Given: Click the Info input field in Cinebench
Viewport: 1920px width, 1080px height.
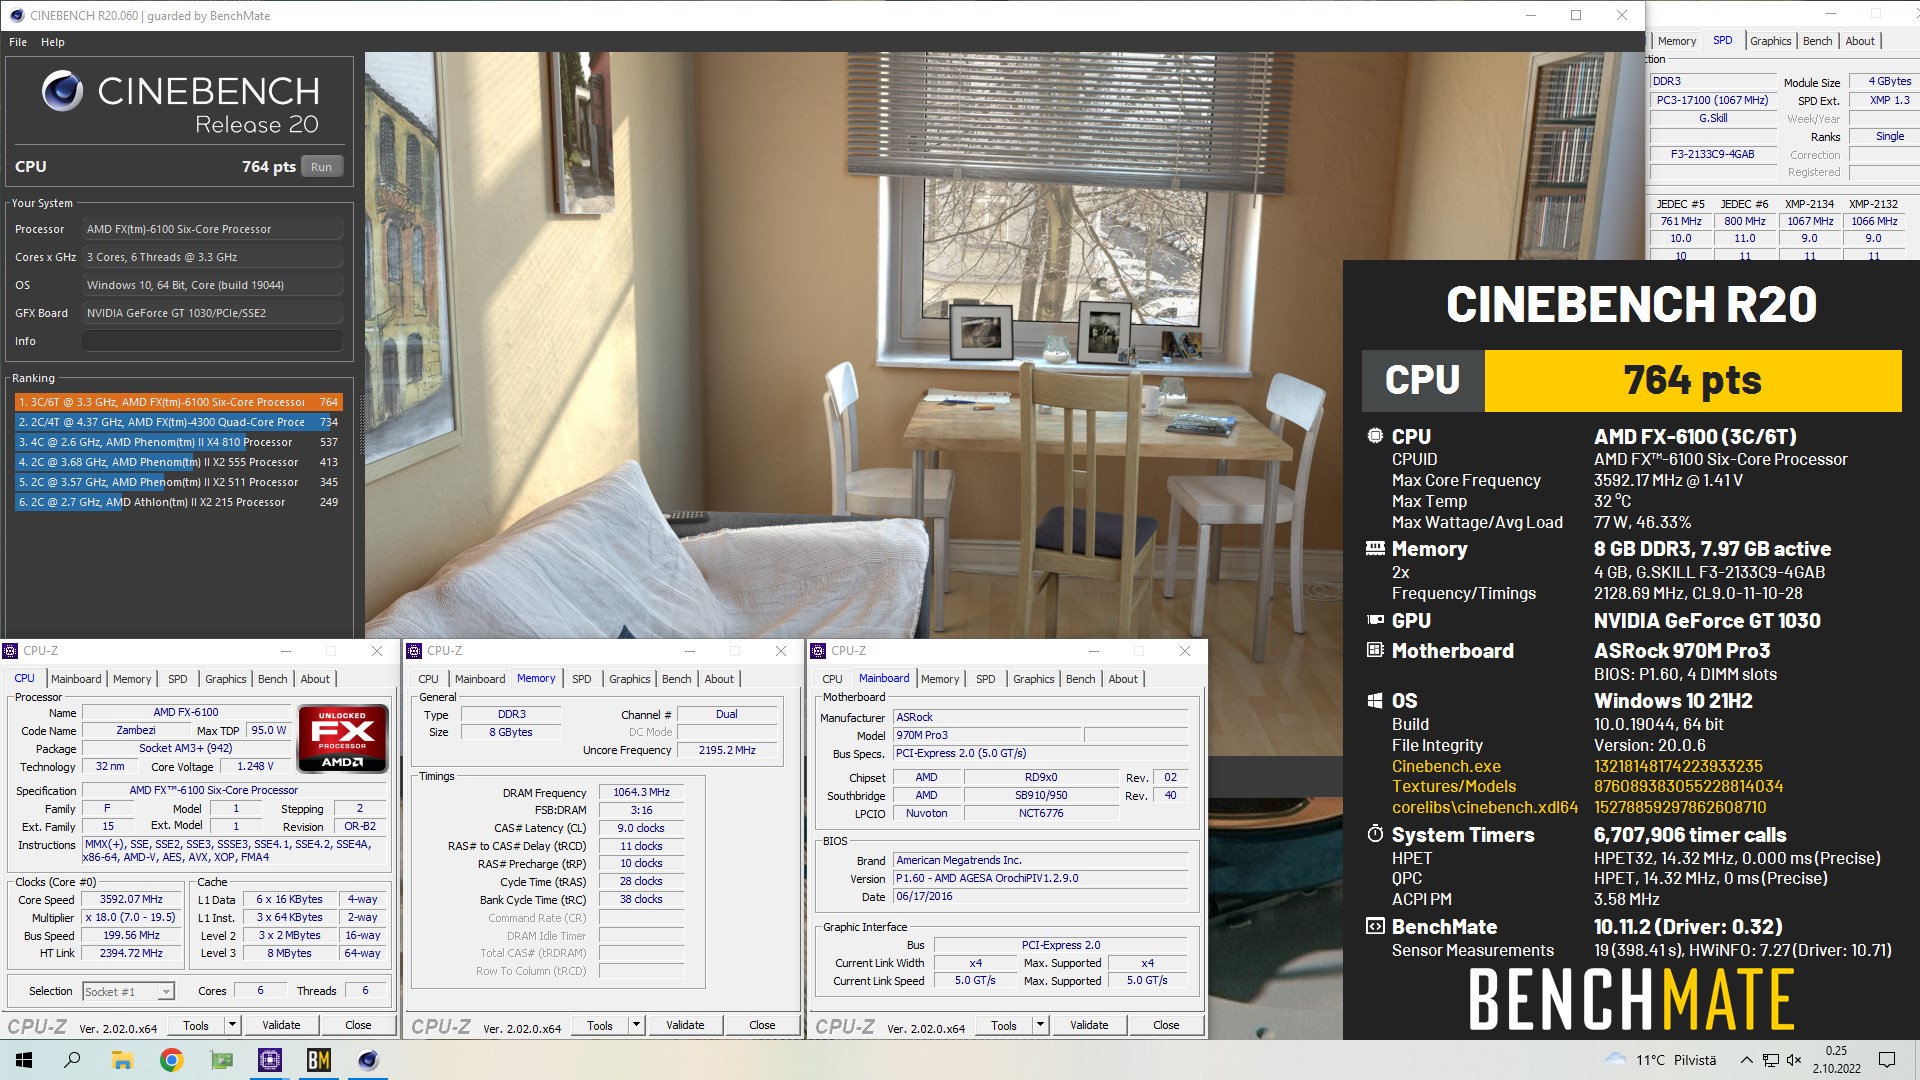Looking at the screenshot, I should point(212,341).
